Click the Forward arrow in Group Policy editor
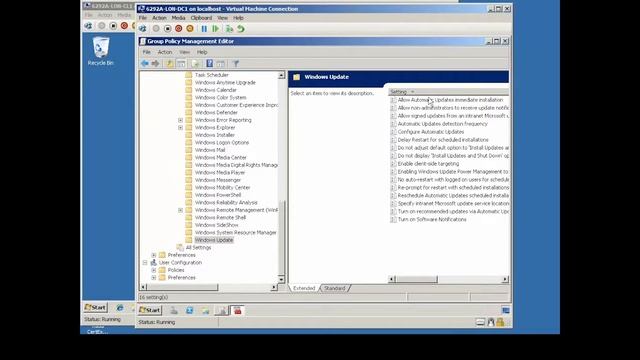640x360 pixels. click(156, 64)
